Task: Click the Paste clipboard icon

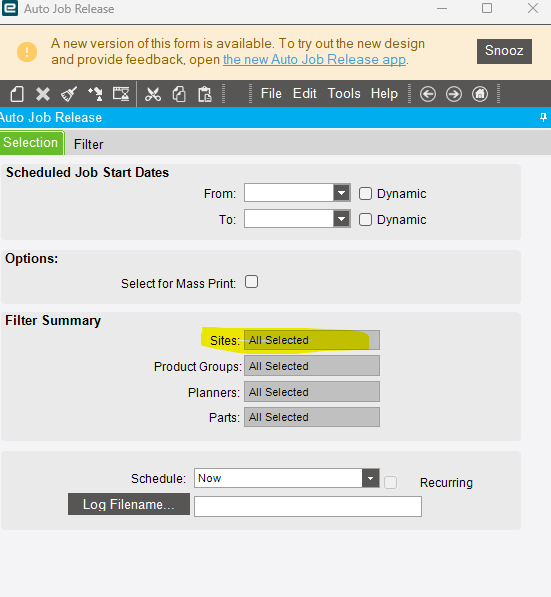Action: point(204,94)
